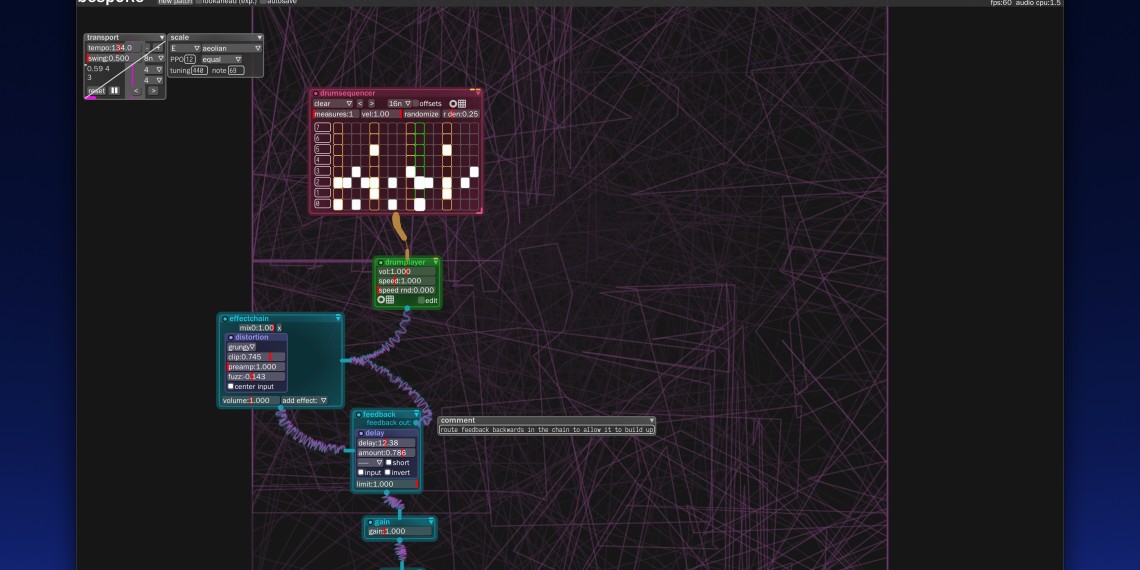Viewport: 1140px width, 570px height.
Task: Open the gain module triangle menu
Action: pyautogui.click(x=431, y=522)
